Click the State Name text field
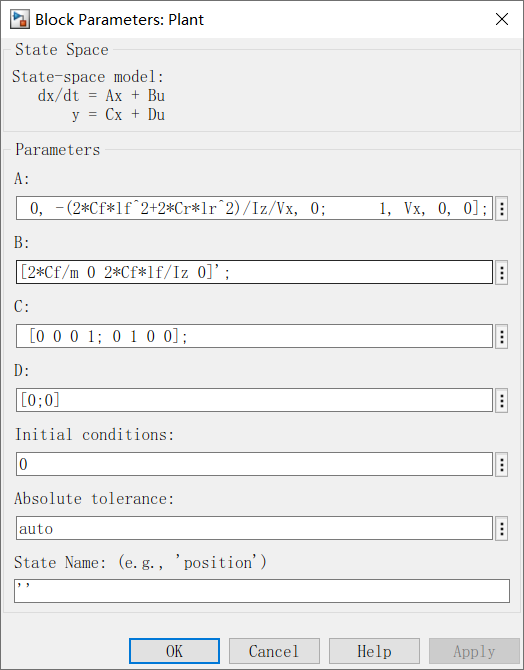Viewport: 524px width, 670px height. coord(262,591)
